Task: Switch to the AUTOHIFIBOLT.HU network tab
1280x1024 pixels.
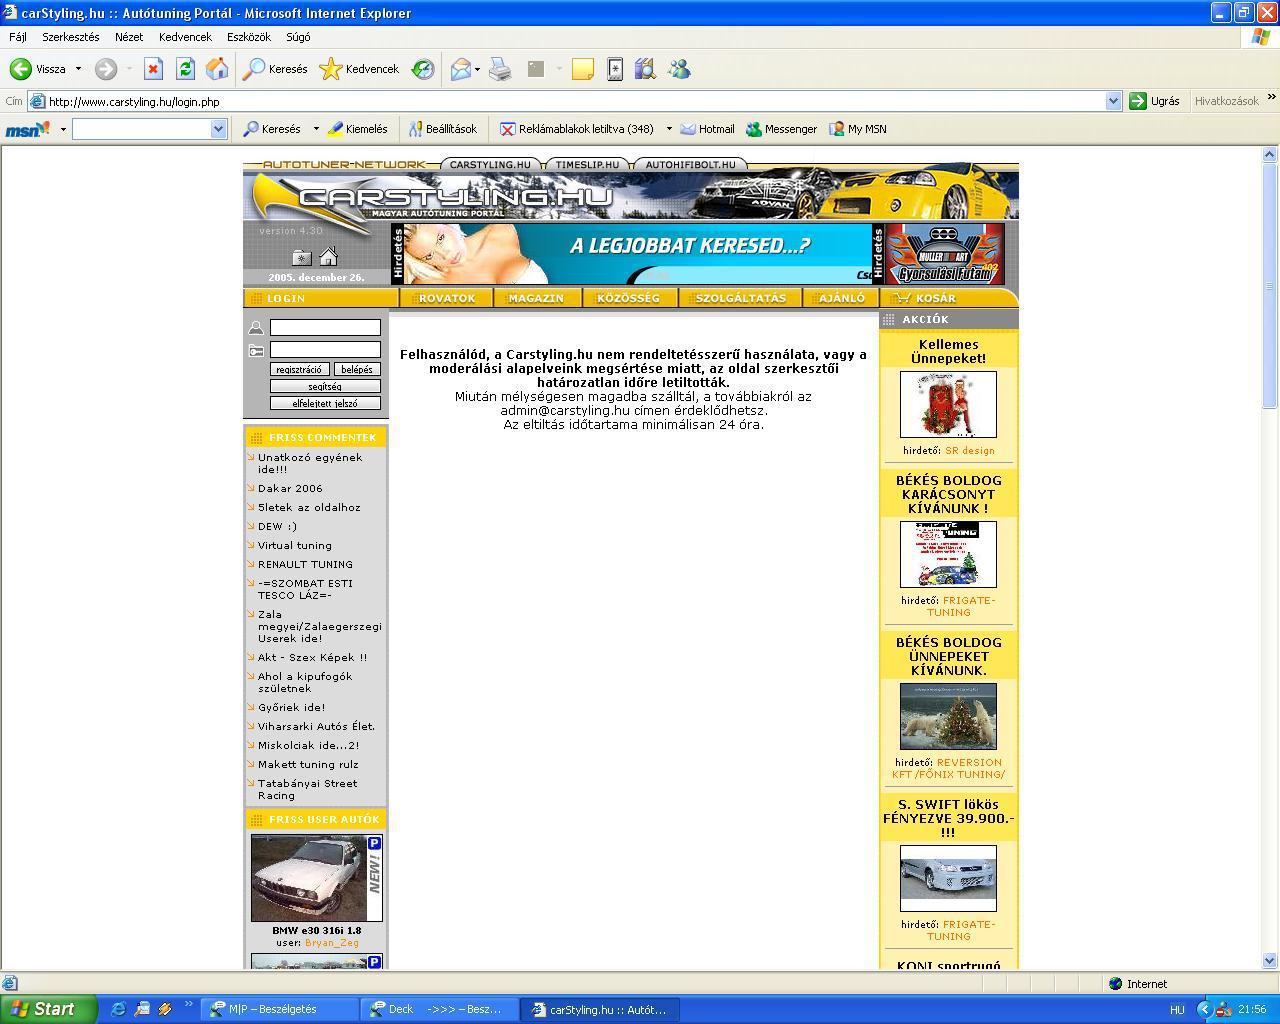Action: click(x=690, y=164)
